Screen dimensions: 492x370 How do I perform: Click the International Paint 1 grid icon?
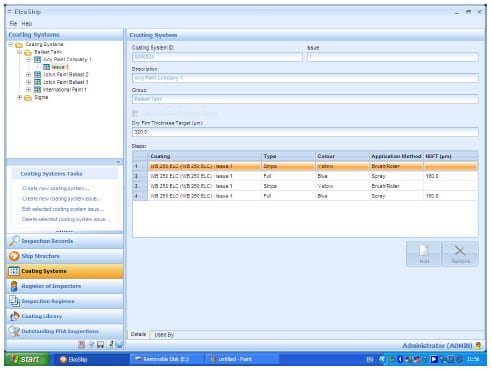click(x=38, y=89)
